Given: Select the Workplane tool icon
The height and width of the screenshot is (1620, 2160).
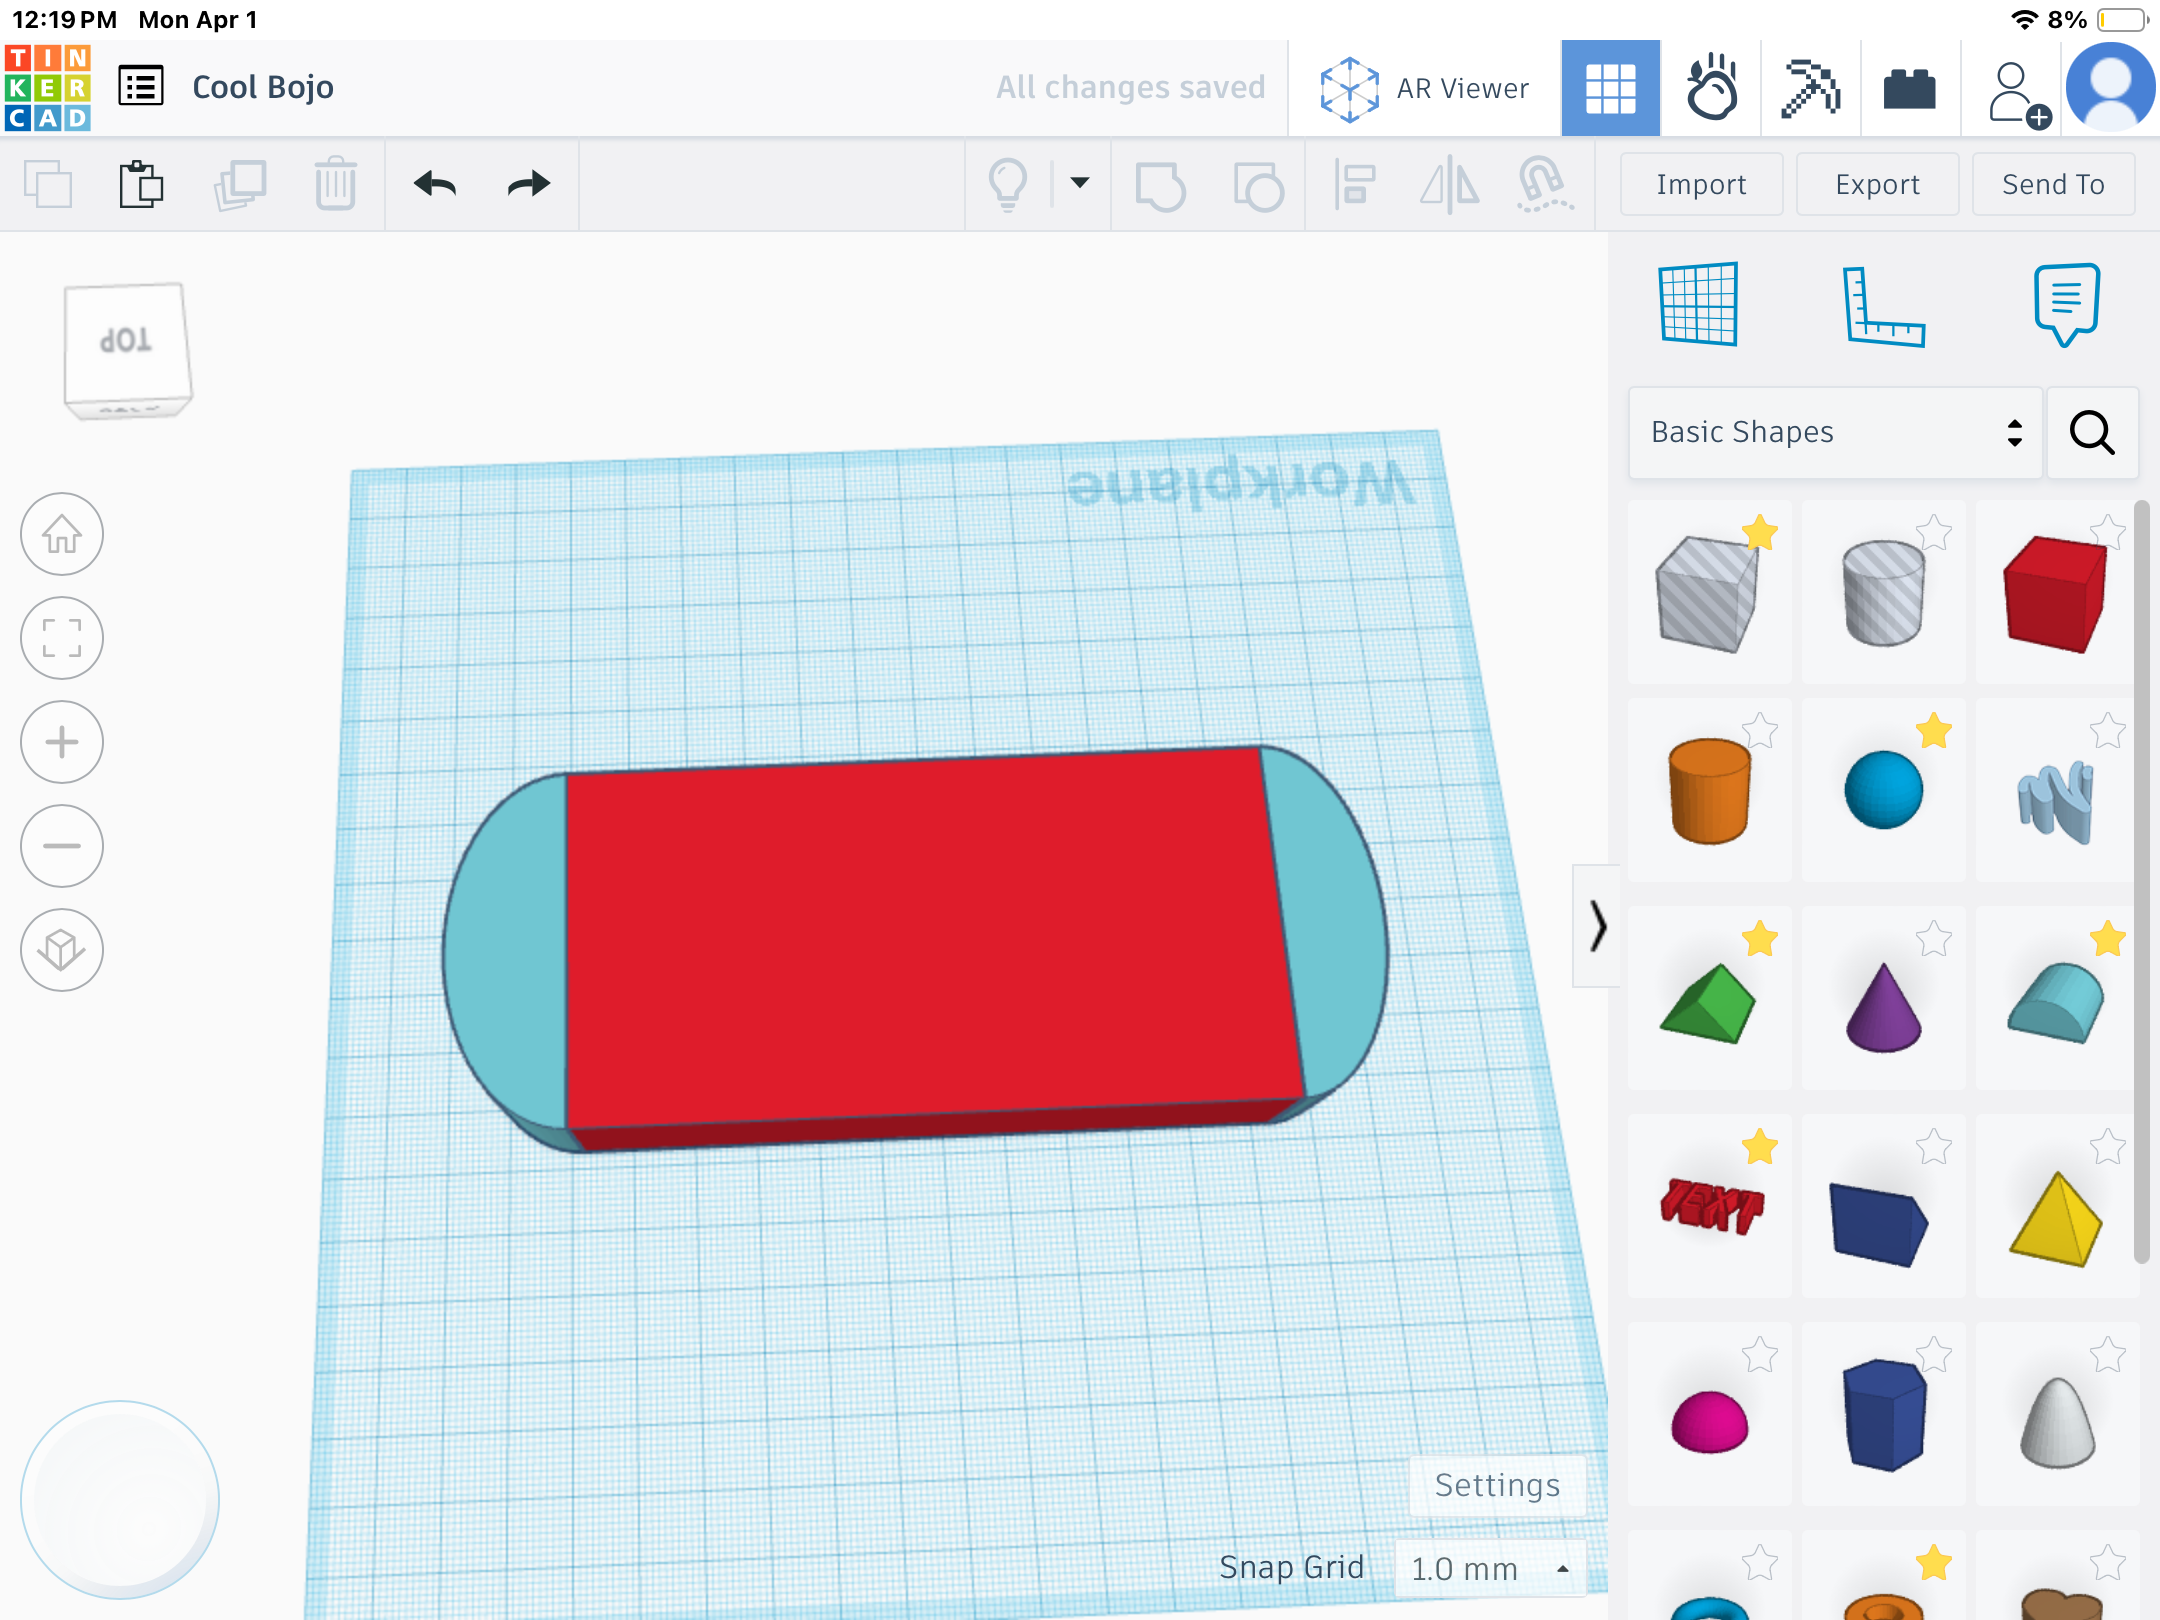Looking at the screenshot, I should pyautogui.click(x=1698, y=304).
